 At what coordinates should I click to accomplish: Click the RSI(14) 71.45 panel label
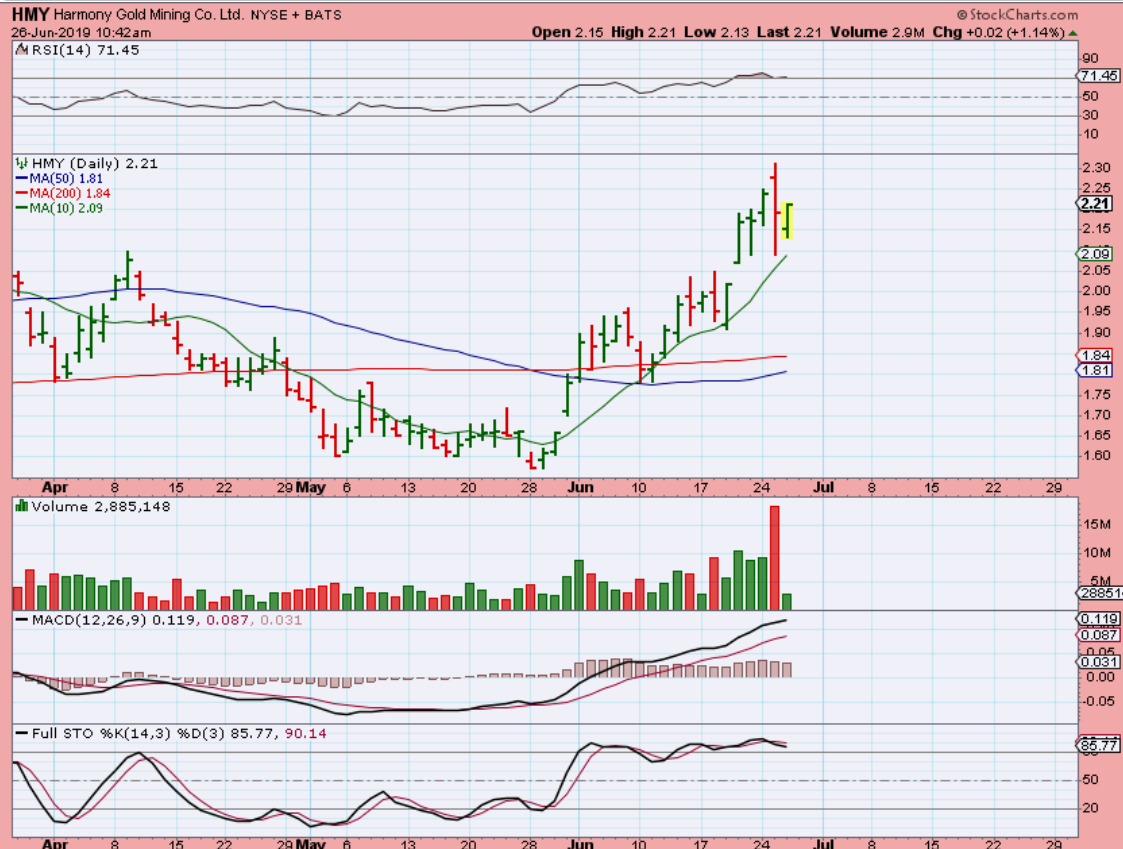point(85,50)
